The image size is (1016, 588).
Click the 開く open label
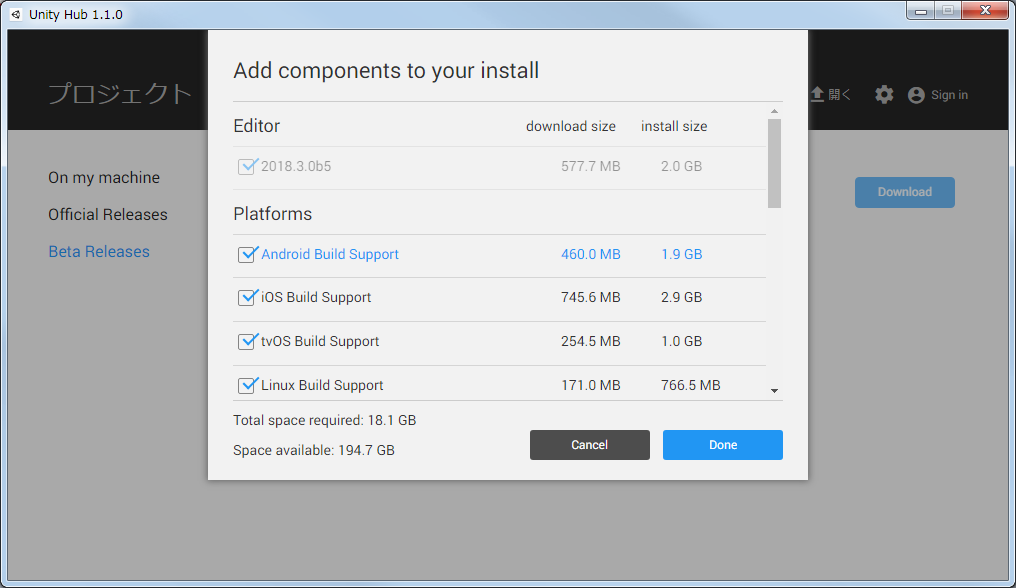[839, 95]
